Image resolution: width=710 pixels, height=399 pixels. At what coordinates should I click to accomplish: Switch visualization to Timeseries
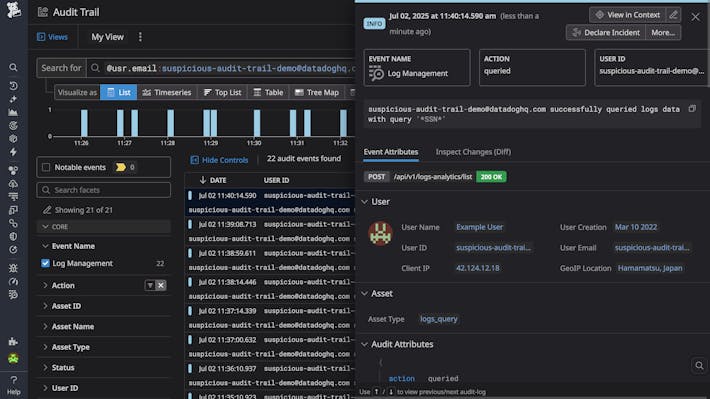[x=167, y=92]
